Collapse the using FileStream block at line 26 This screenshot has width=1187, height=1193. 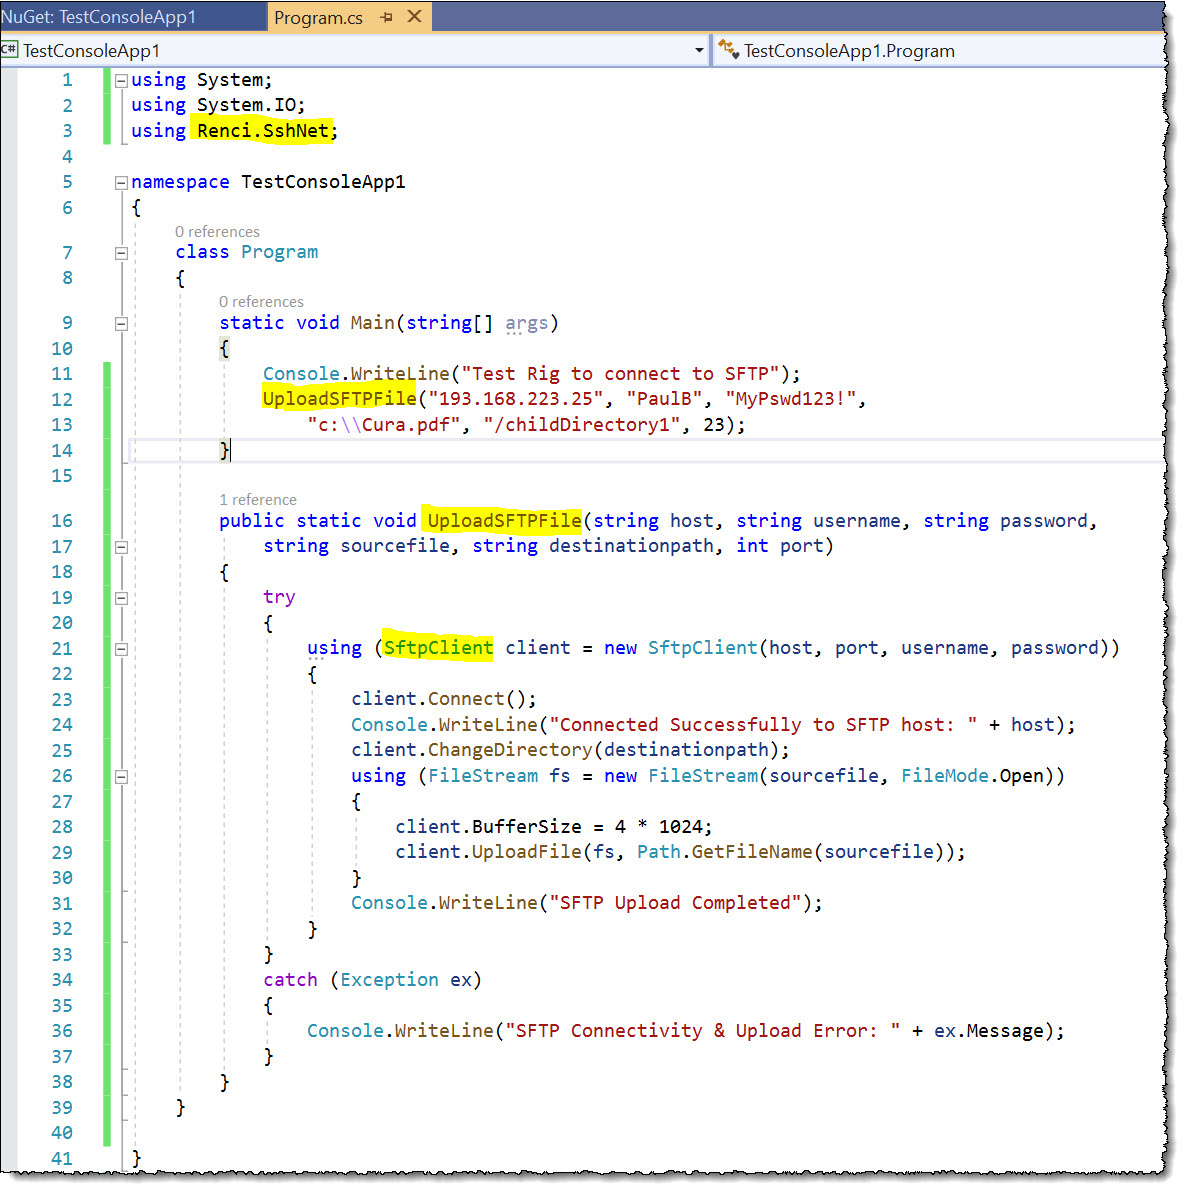(121, 777)
